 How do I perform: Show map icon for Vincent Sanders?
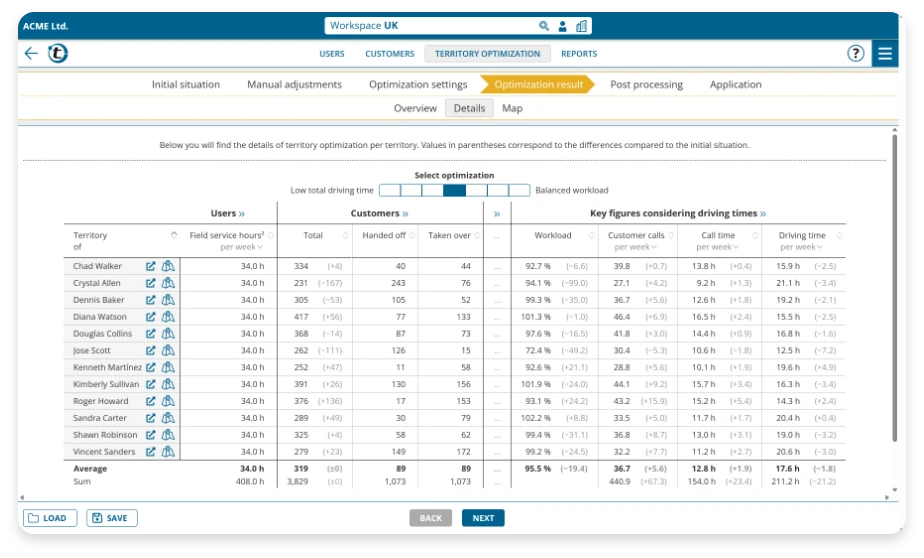168,452
